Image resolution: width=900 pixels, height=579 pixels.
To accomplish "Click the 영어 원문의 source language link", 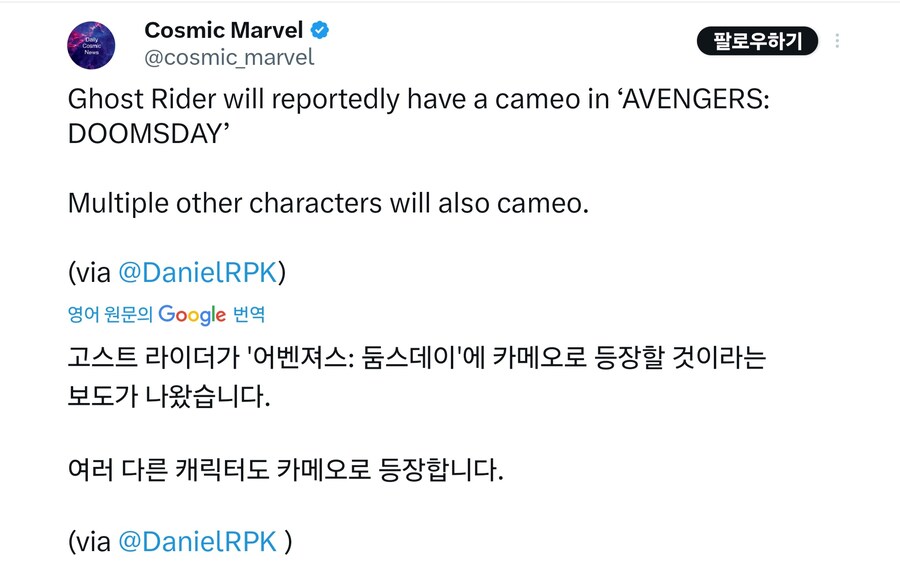I will 110,314.
